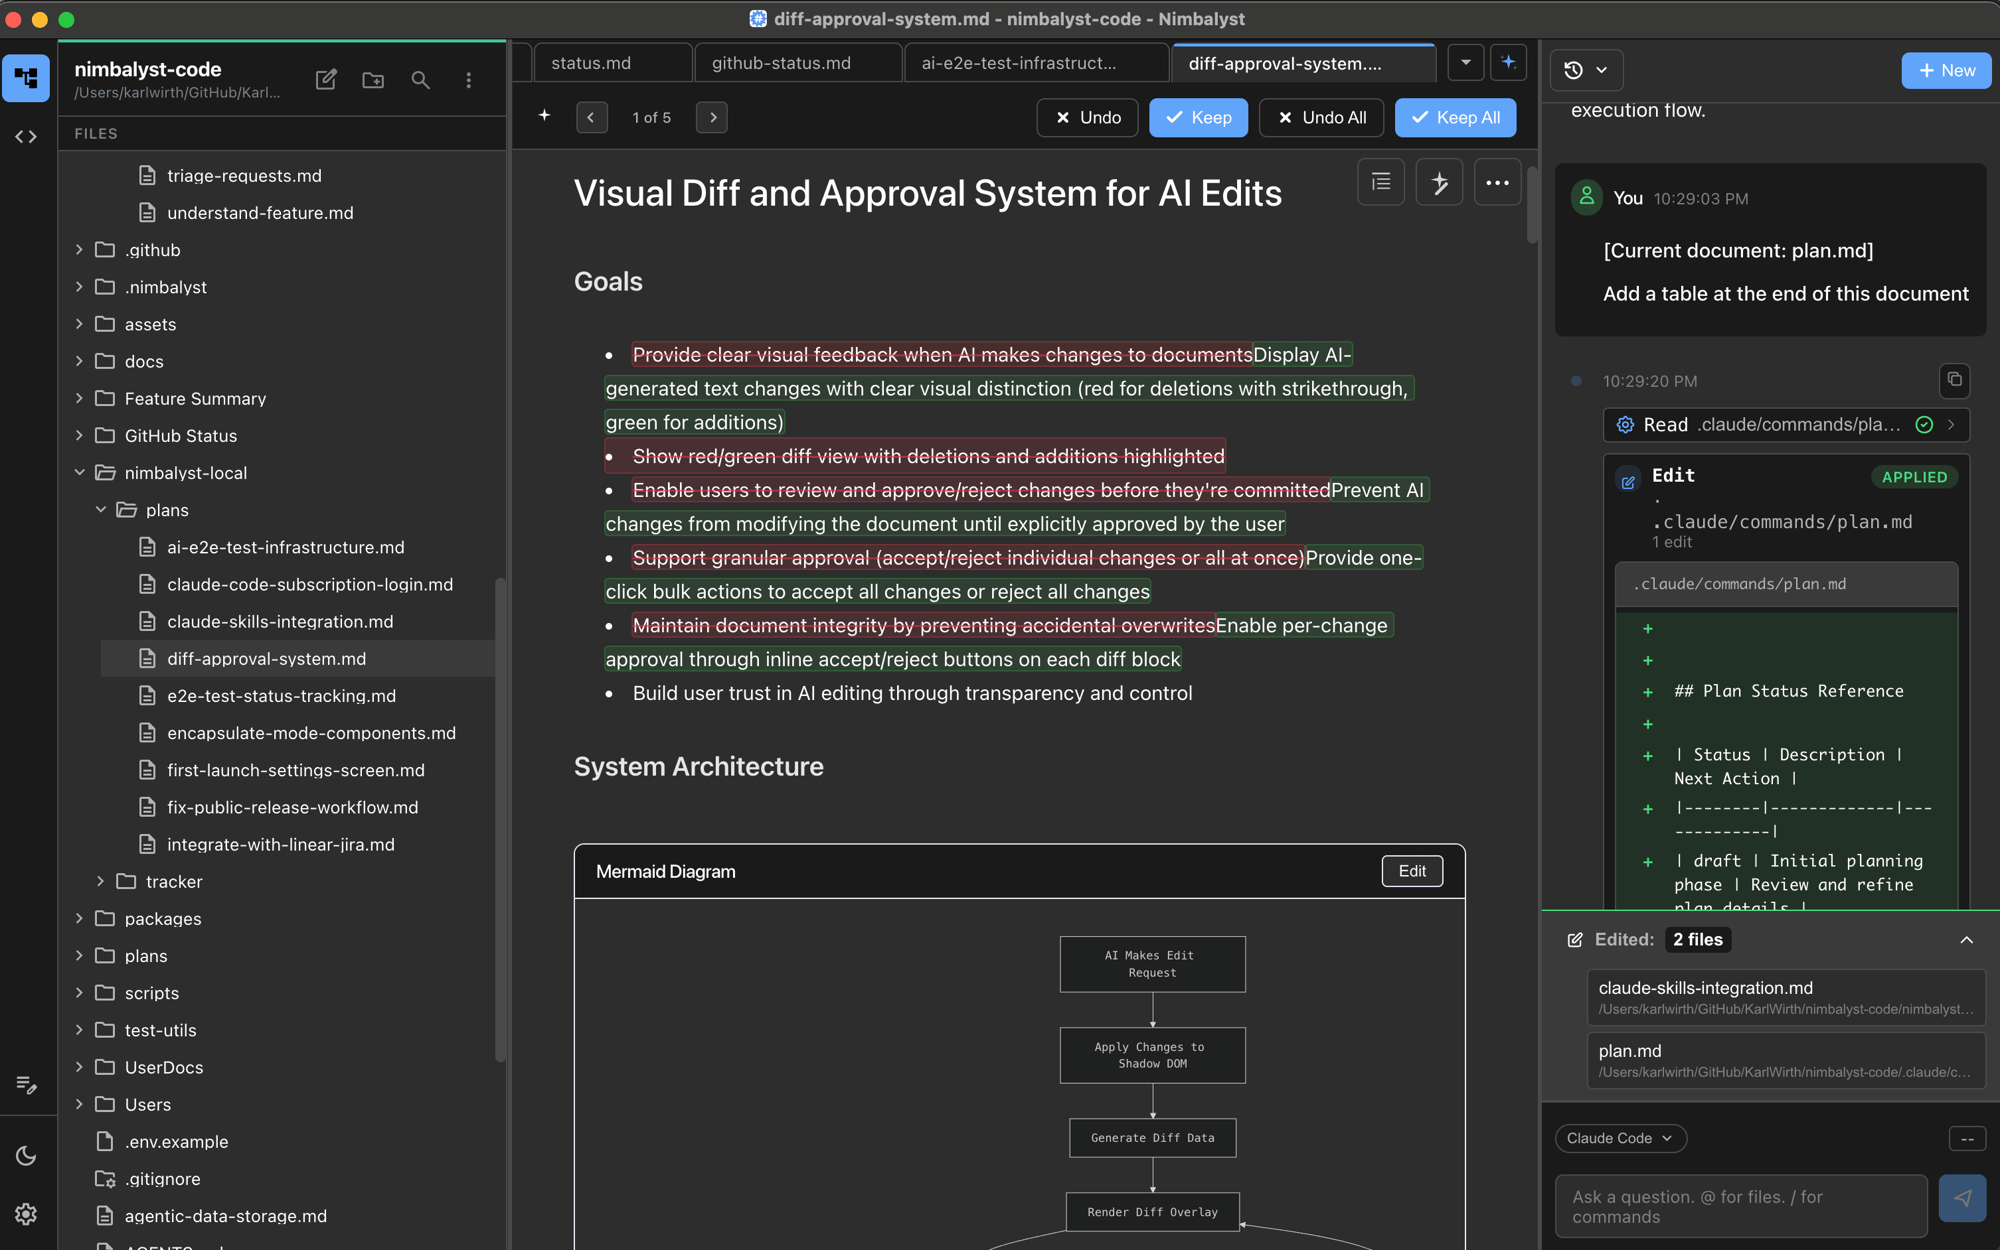Image resolution: width=2000 pixels, height=1250 pixels.
Task: Switch to the code view sidebar icon
Action: click(x=26, y=136)
